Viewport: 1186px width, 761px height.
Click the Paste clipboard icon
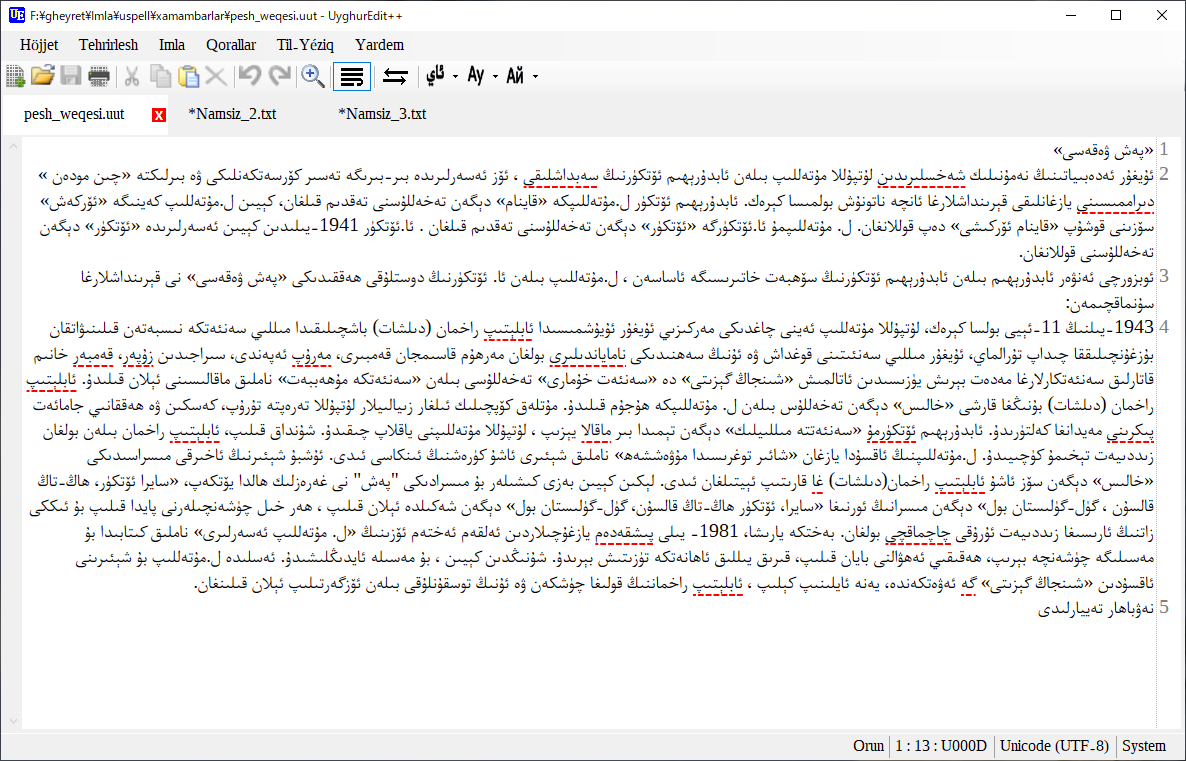(x=188, y=76)
